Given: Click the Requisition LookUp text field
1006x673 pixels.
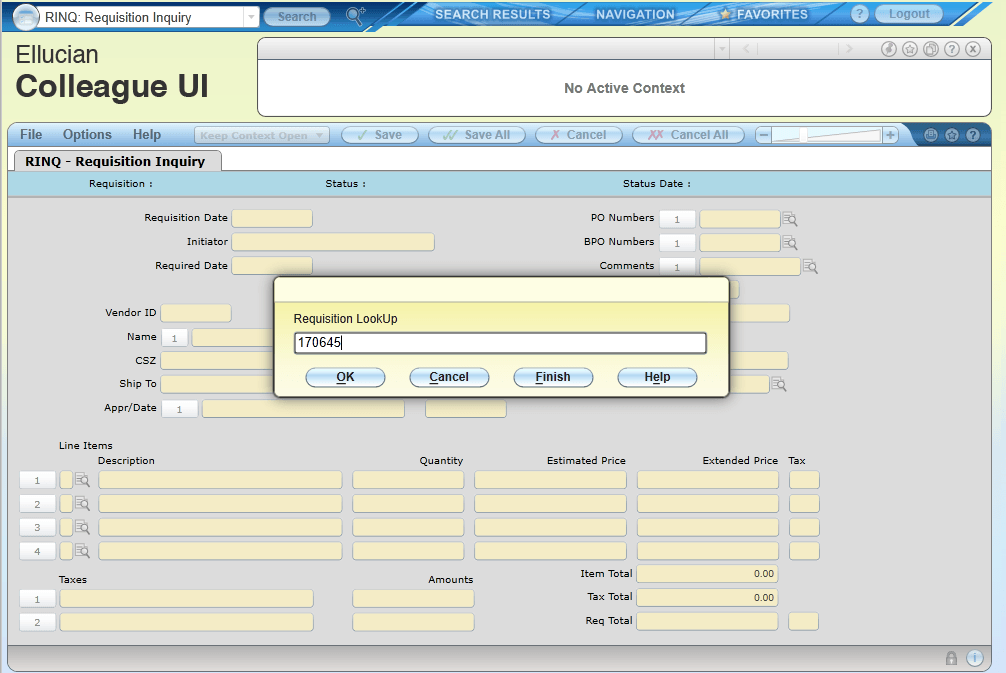Looking at the screenshot, I should coord(500,343).
